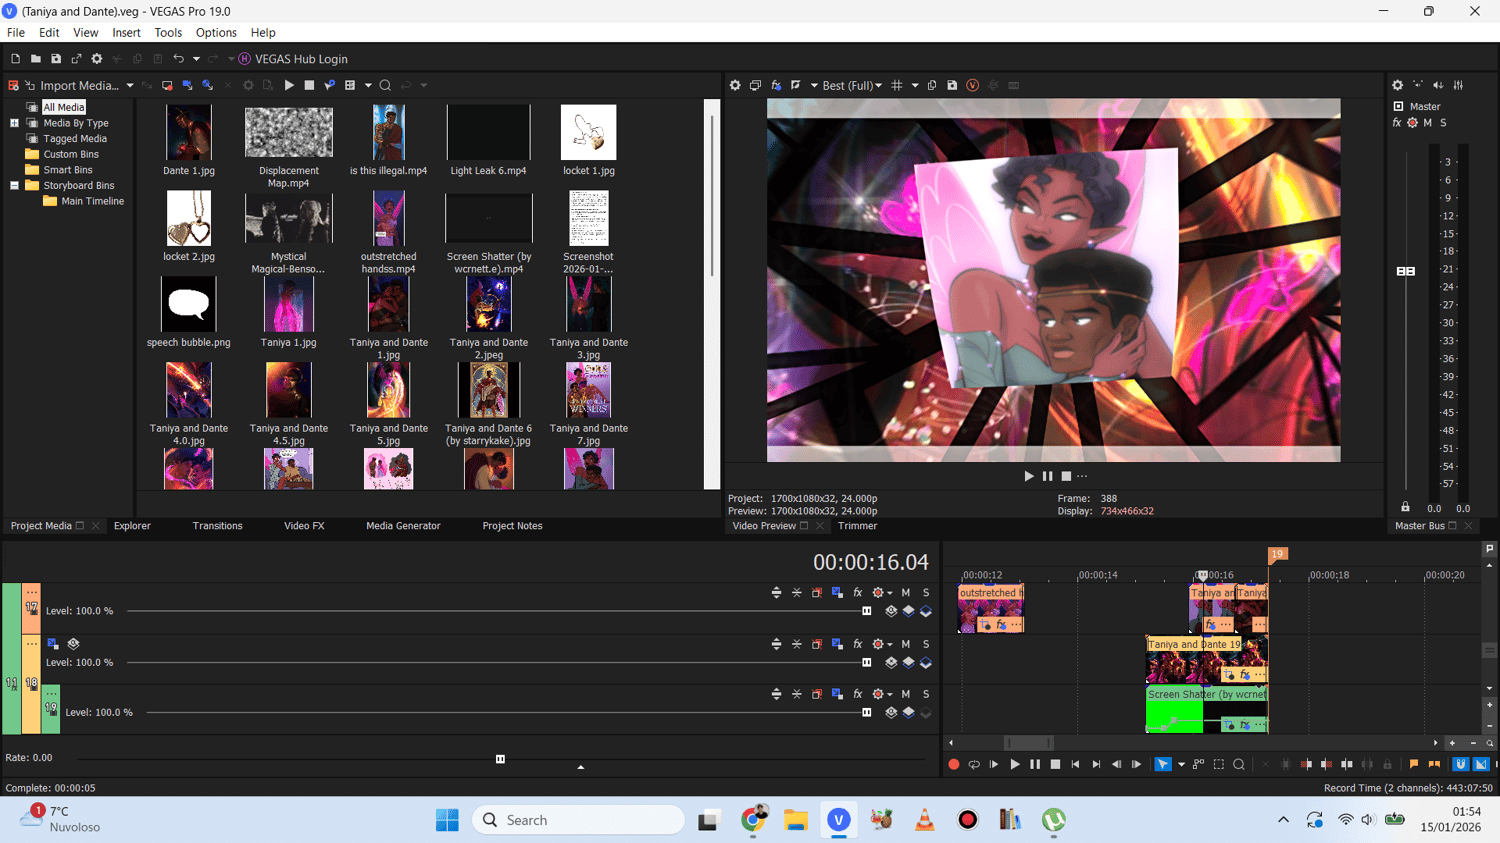Image resolution: width=1500 pixels, height=843 pixels.
Task: Open Master FX on the master bus
Action: [1397, 123]
